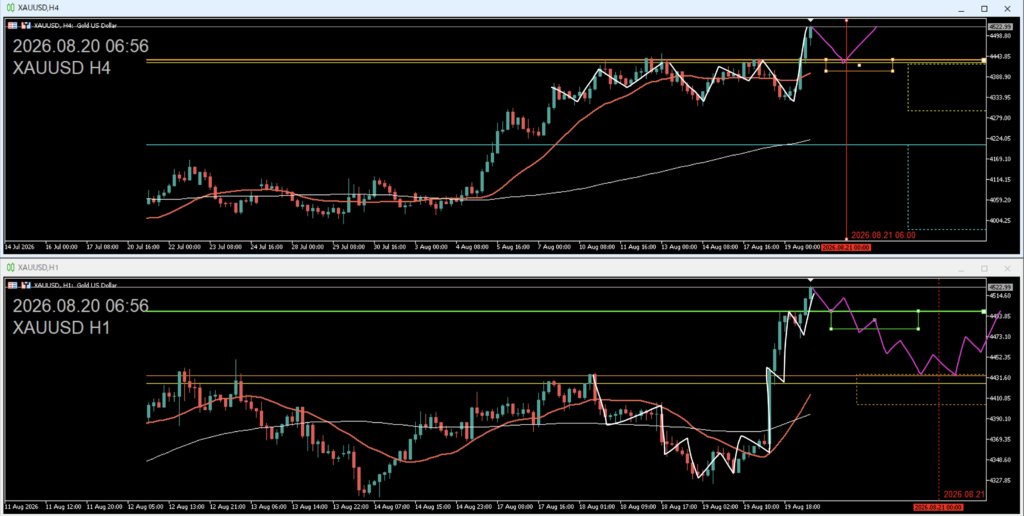The width and height of the screenshot is (1024, 516).
Task: Select the chart shift triangle on H1 chart
Action: [x=810, y=281]
